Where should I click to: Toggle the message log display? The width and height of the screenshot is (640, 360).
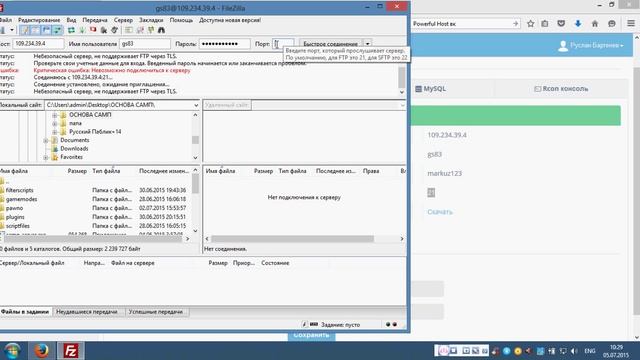coord(25,30)
